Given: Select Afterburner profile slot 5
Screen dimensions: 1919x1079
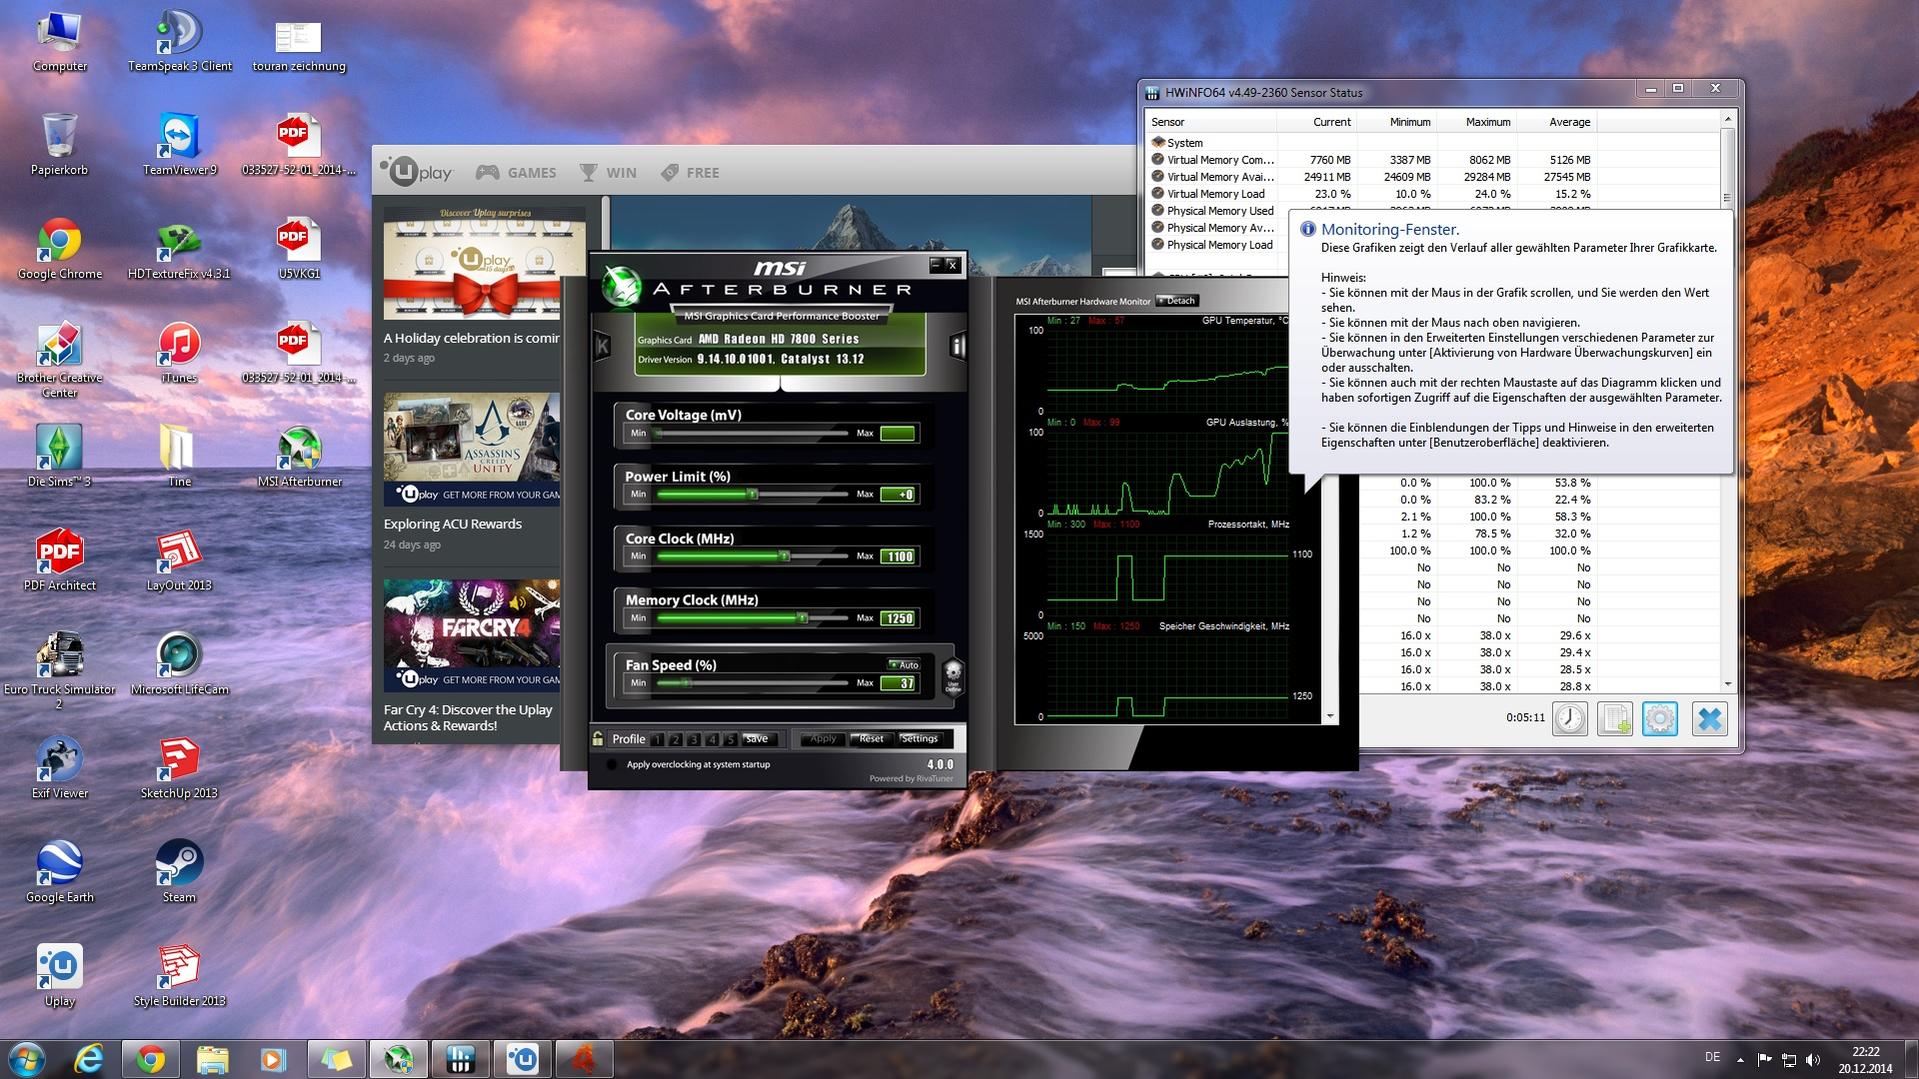Looking at the screenshot, I should [x=730, y=740].
